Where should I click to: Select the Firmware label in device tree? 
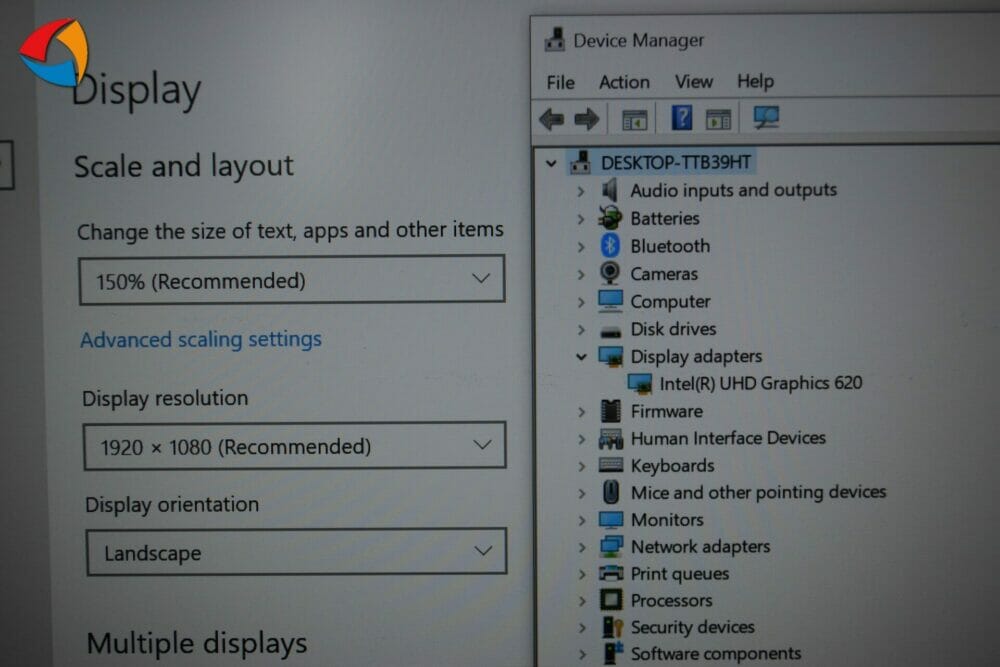pyautogui.click(x=667, y=411)
